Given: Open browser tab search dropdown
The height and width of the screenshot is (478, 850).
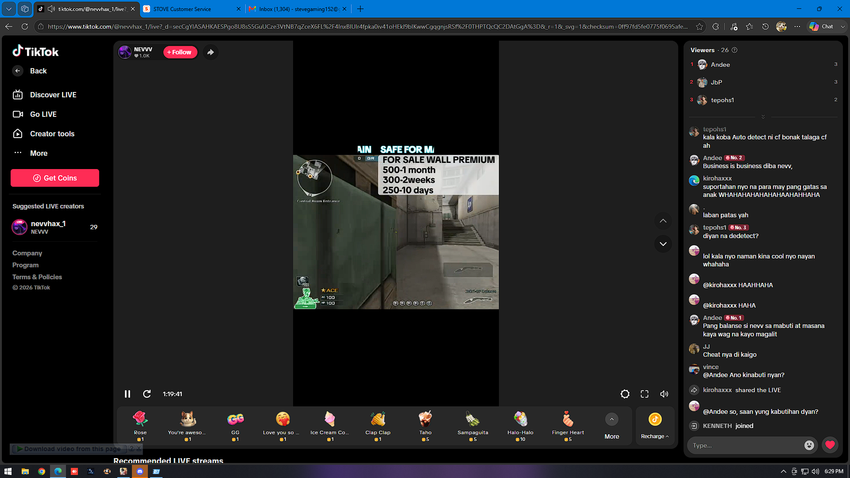Looking at the screenshot, I should 9,9.
